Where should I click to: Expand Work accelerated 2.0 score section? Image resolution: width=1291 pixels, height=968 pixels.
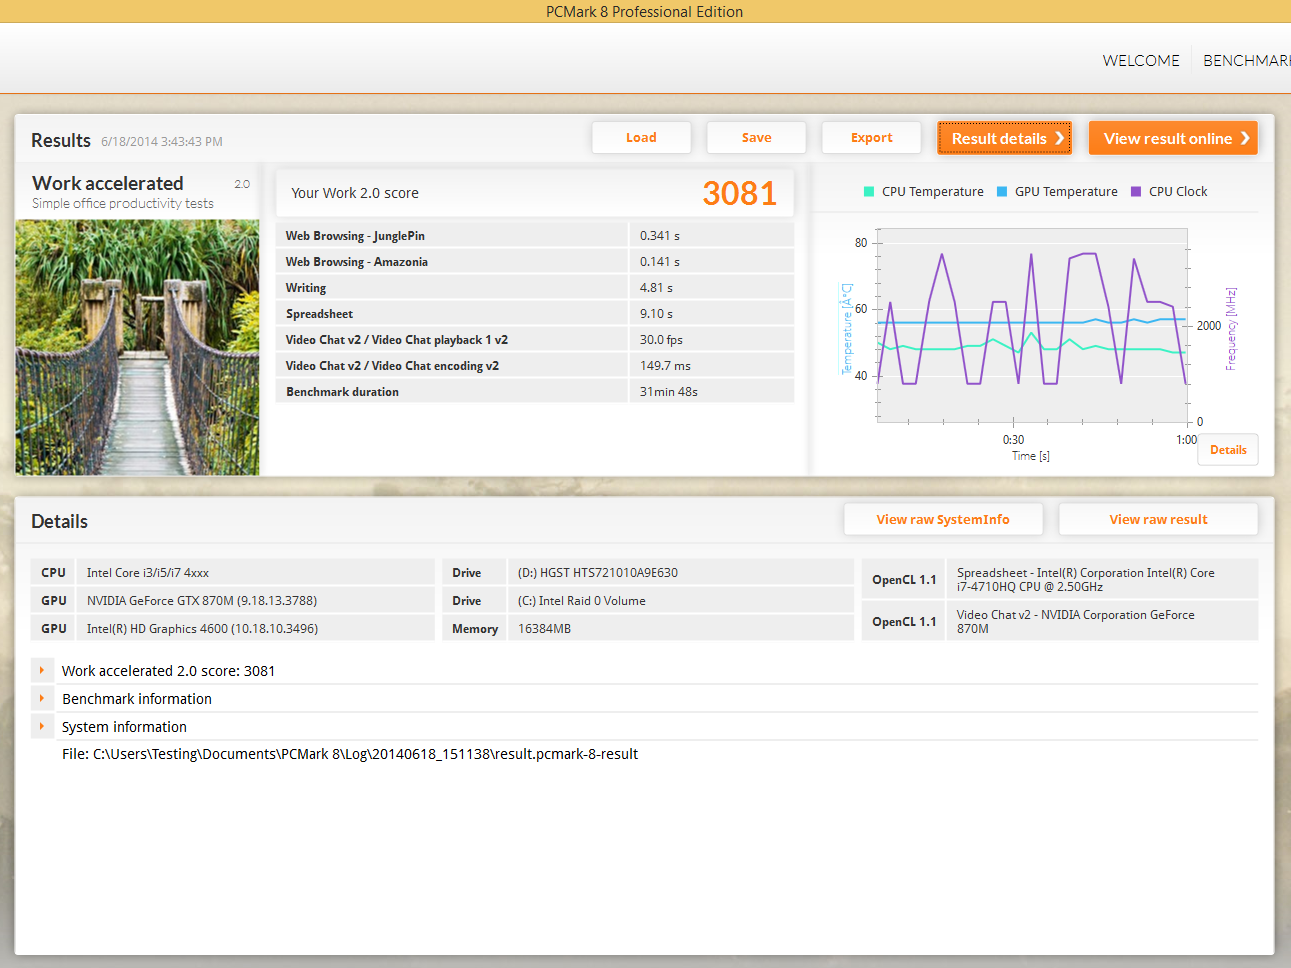[42, 671]
